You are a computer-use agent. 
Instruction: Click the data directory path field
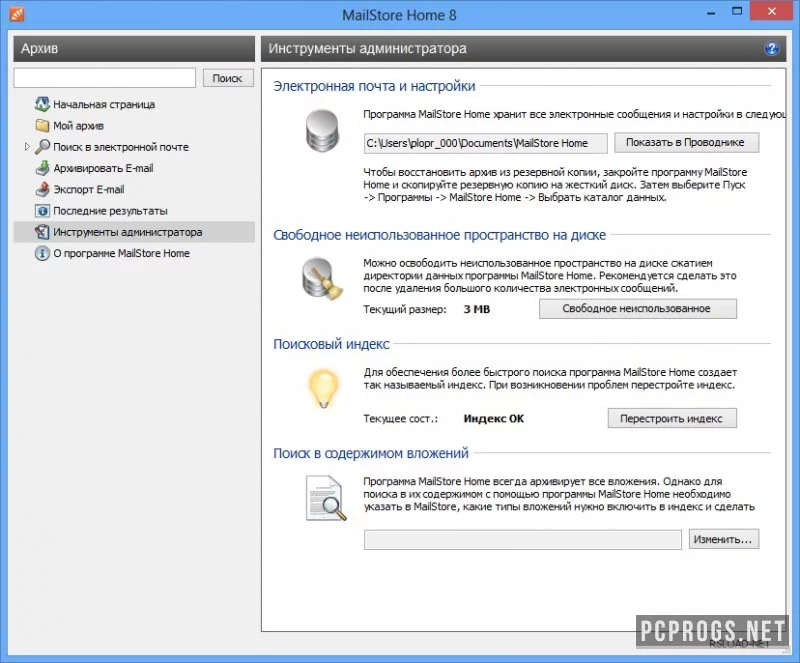[x=485, y=143]
